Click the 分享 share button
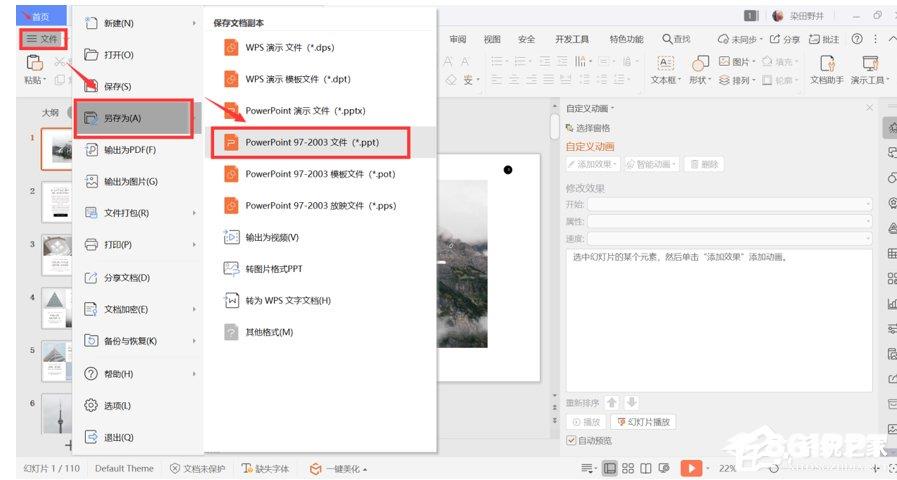Viewport: 897px width, 480px height. [785, 39]
